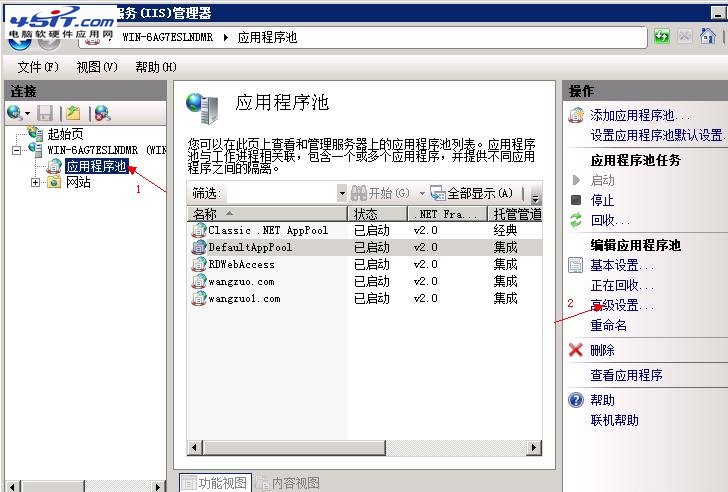Open the filter dropdown arrow
The height and width of the screenshot is (492, 728).
[342, 193]
